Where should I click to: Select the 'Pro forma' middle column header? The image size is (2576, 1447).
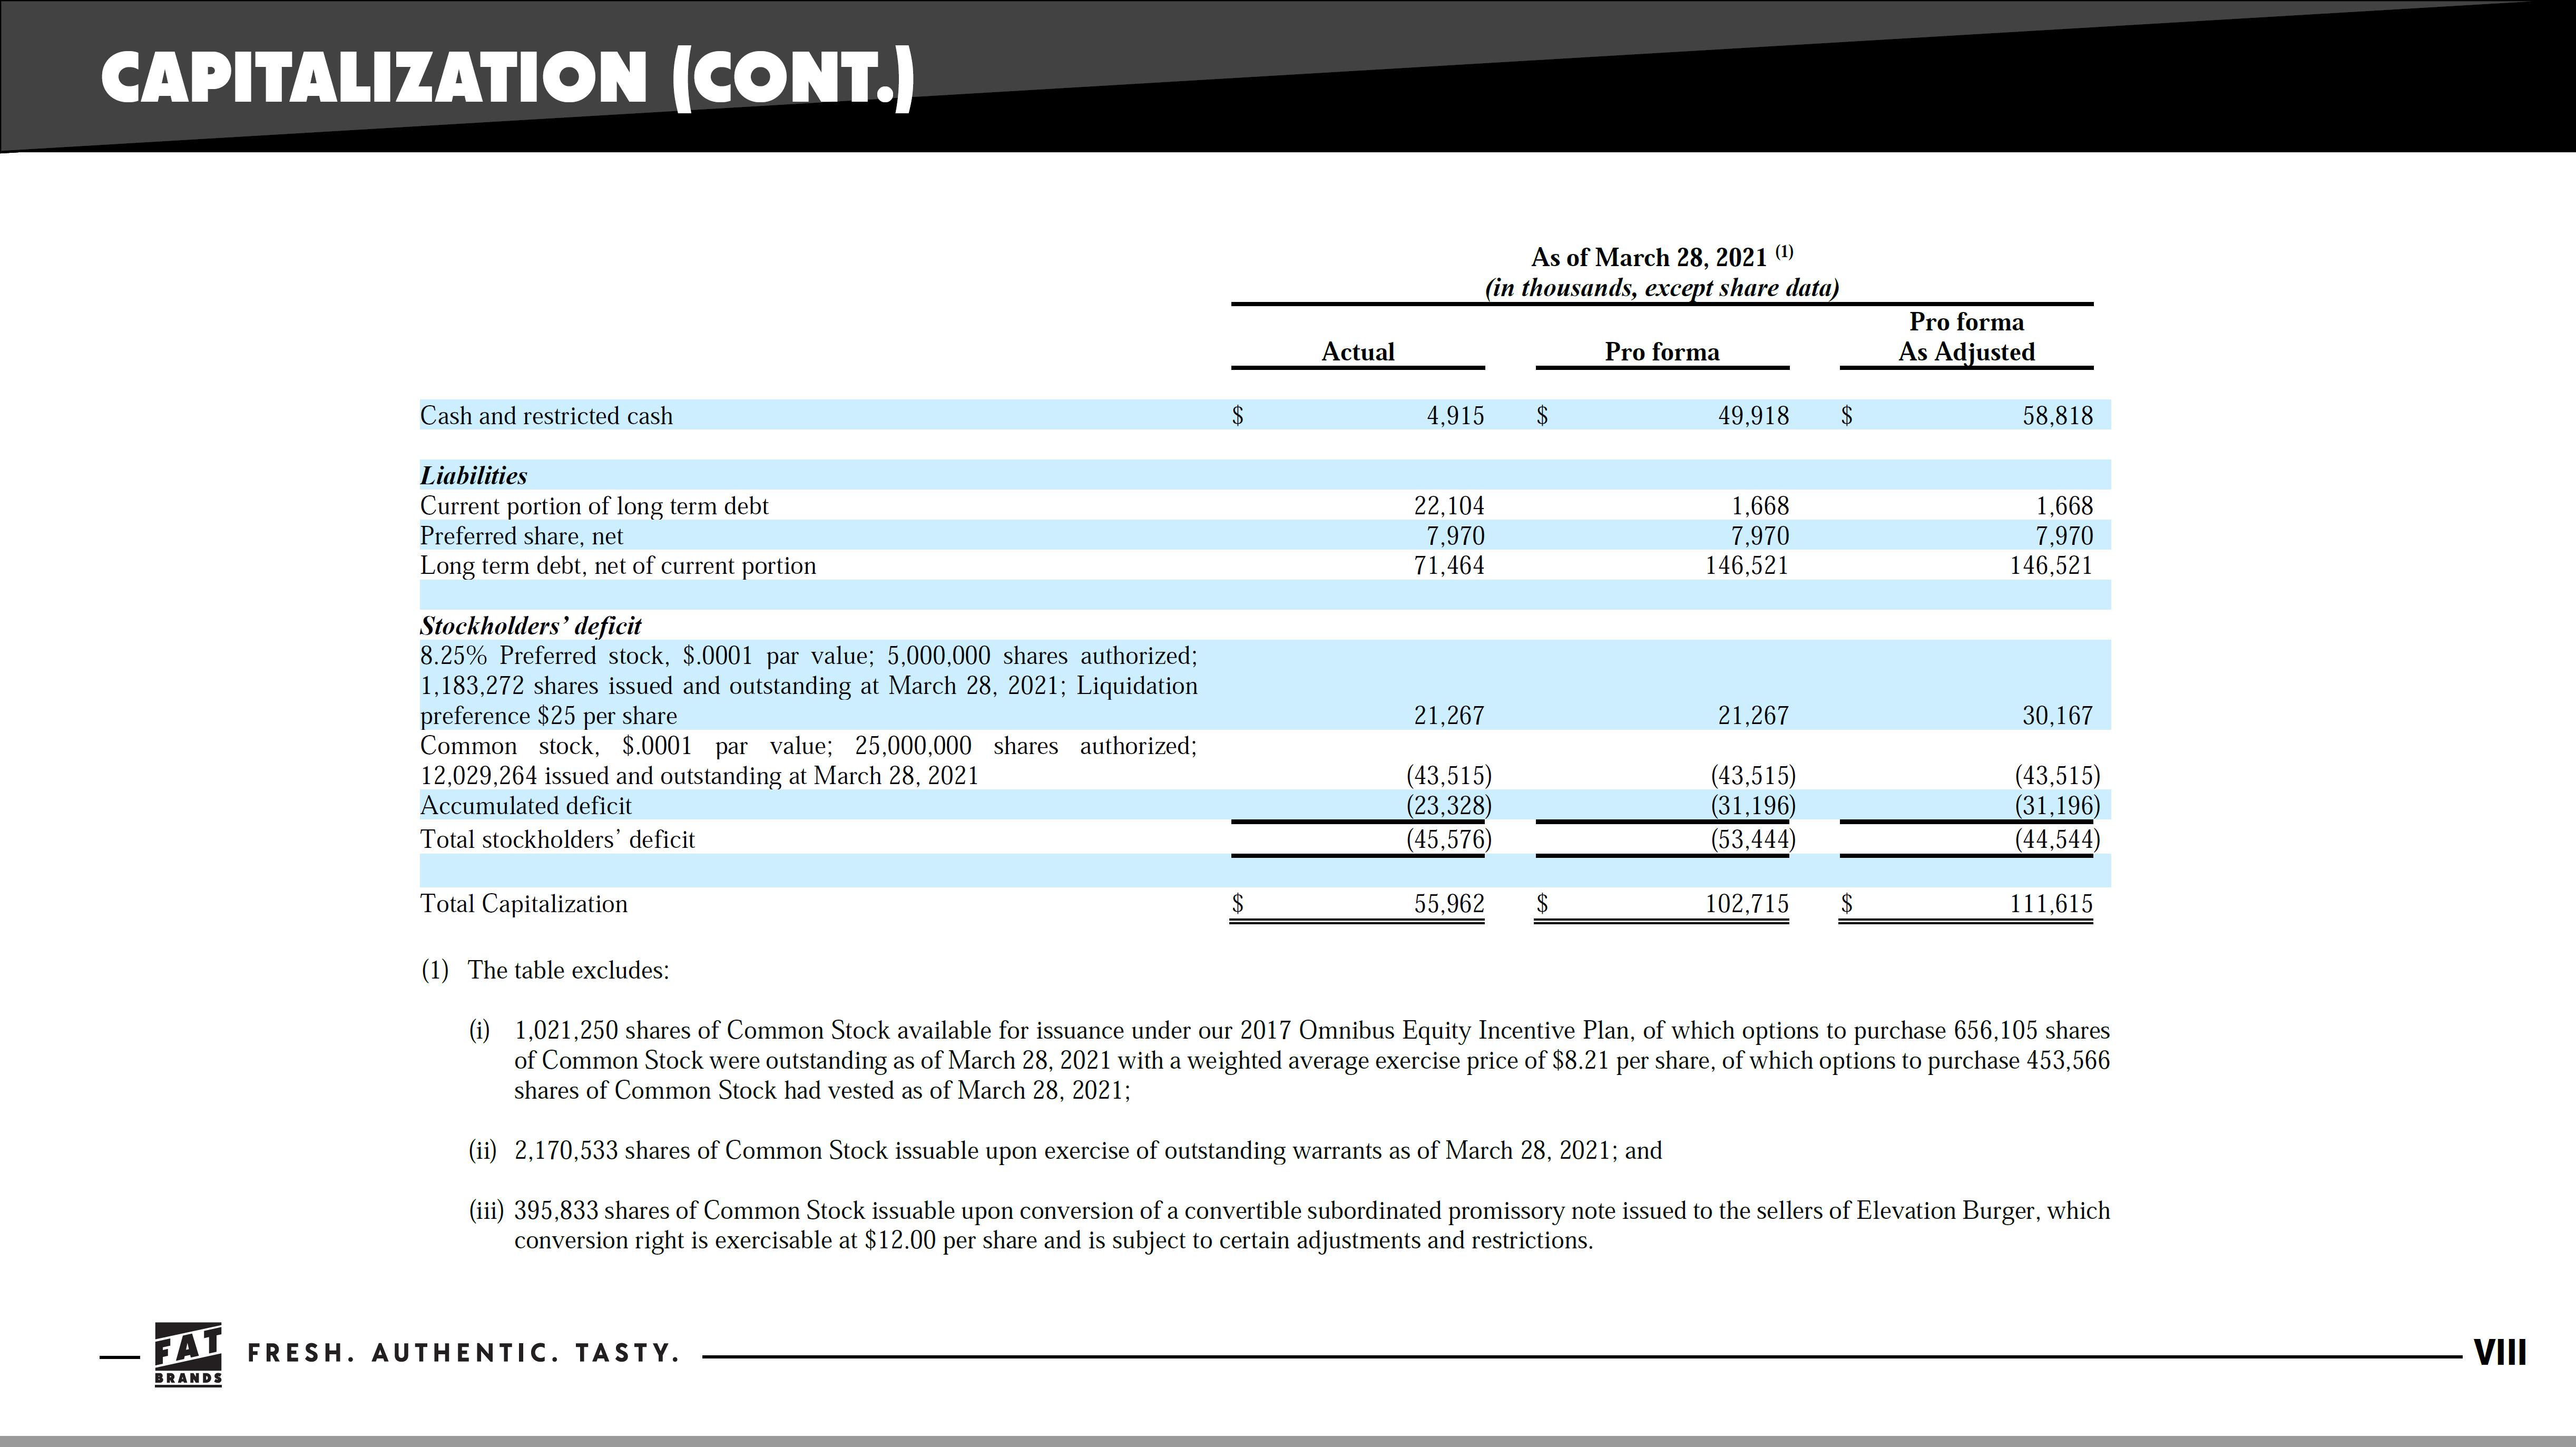[1662, 352]
